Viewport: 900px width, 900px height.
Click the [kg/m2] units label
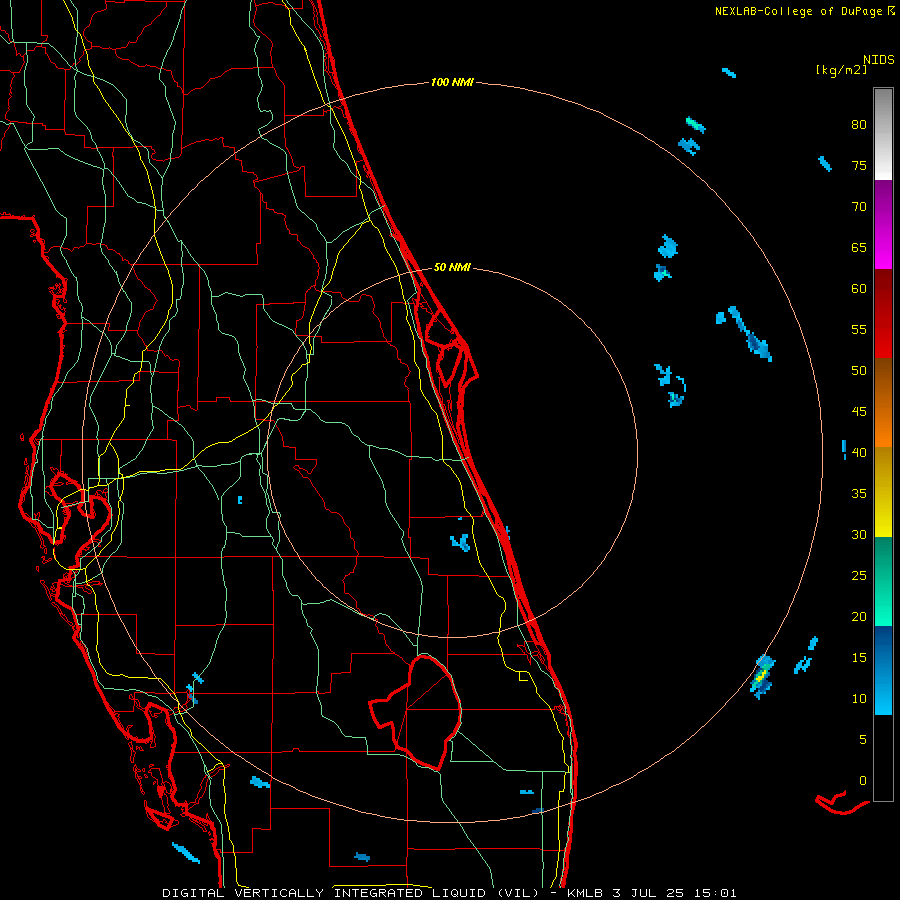pyautogui.click(x=841, y=70)
